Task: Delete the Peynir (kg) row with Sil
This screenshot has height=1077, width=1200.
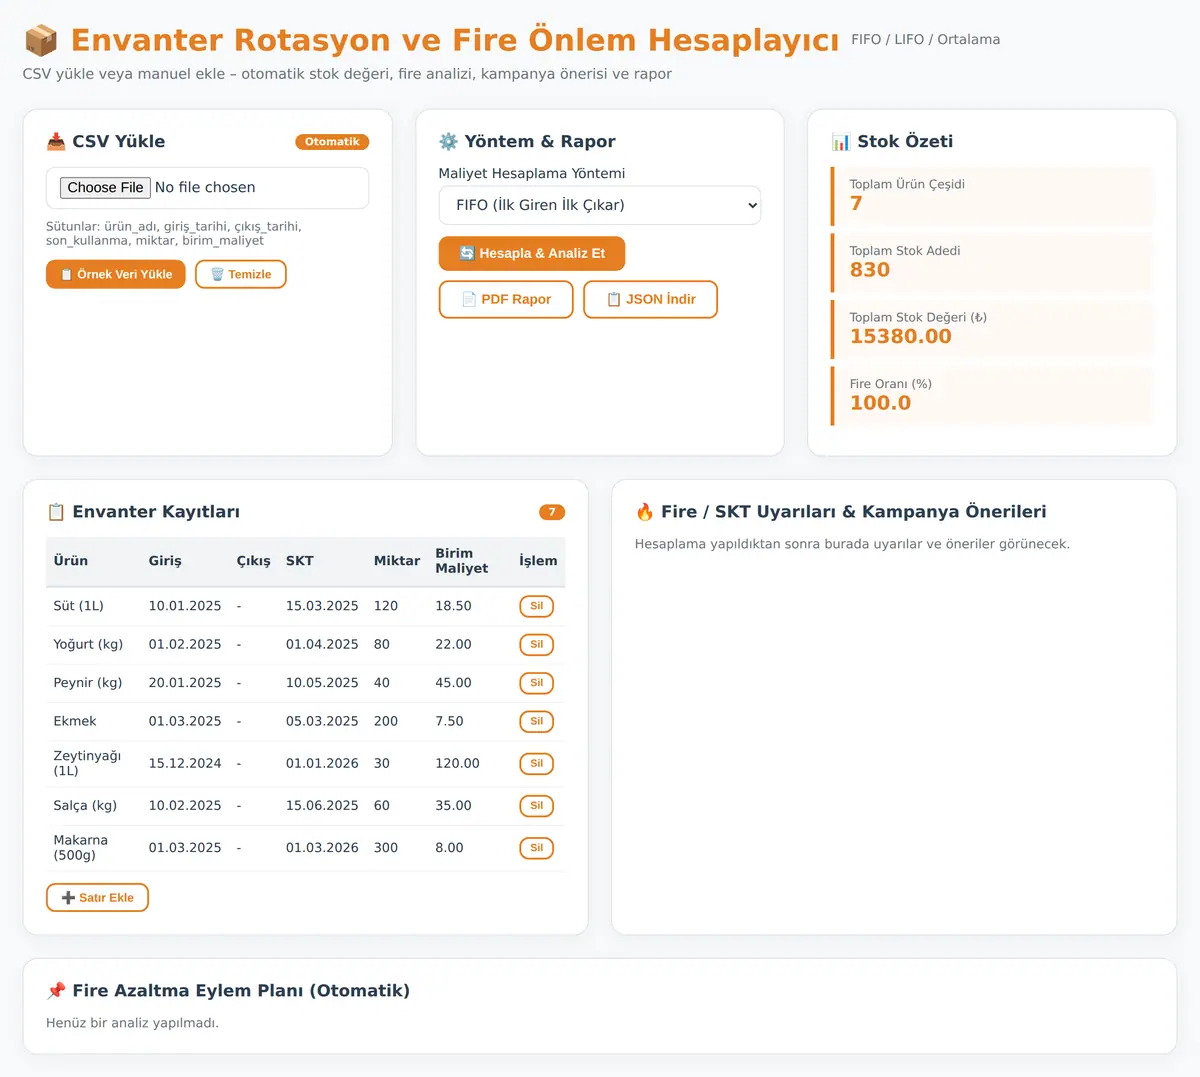Action: tap(537, 683)
